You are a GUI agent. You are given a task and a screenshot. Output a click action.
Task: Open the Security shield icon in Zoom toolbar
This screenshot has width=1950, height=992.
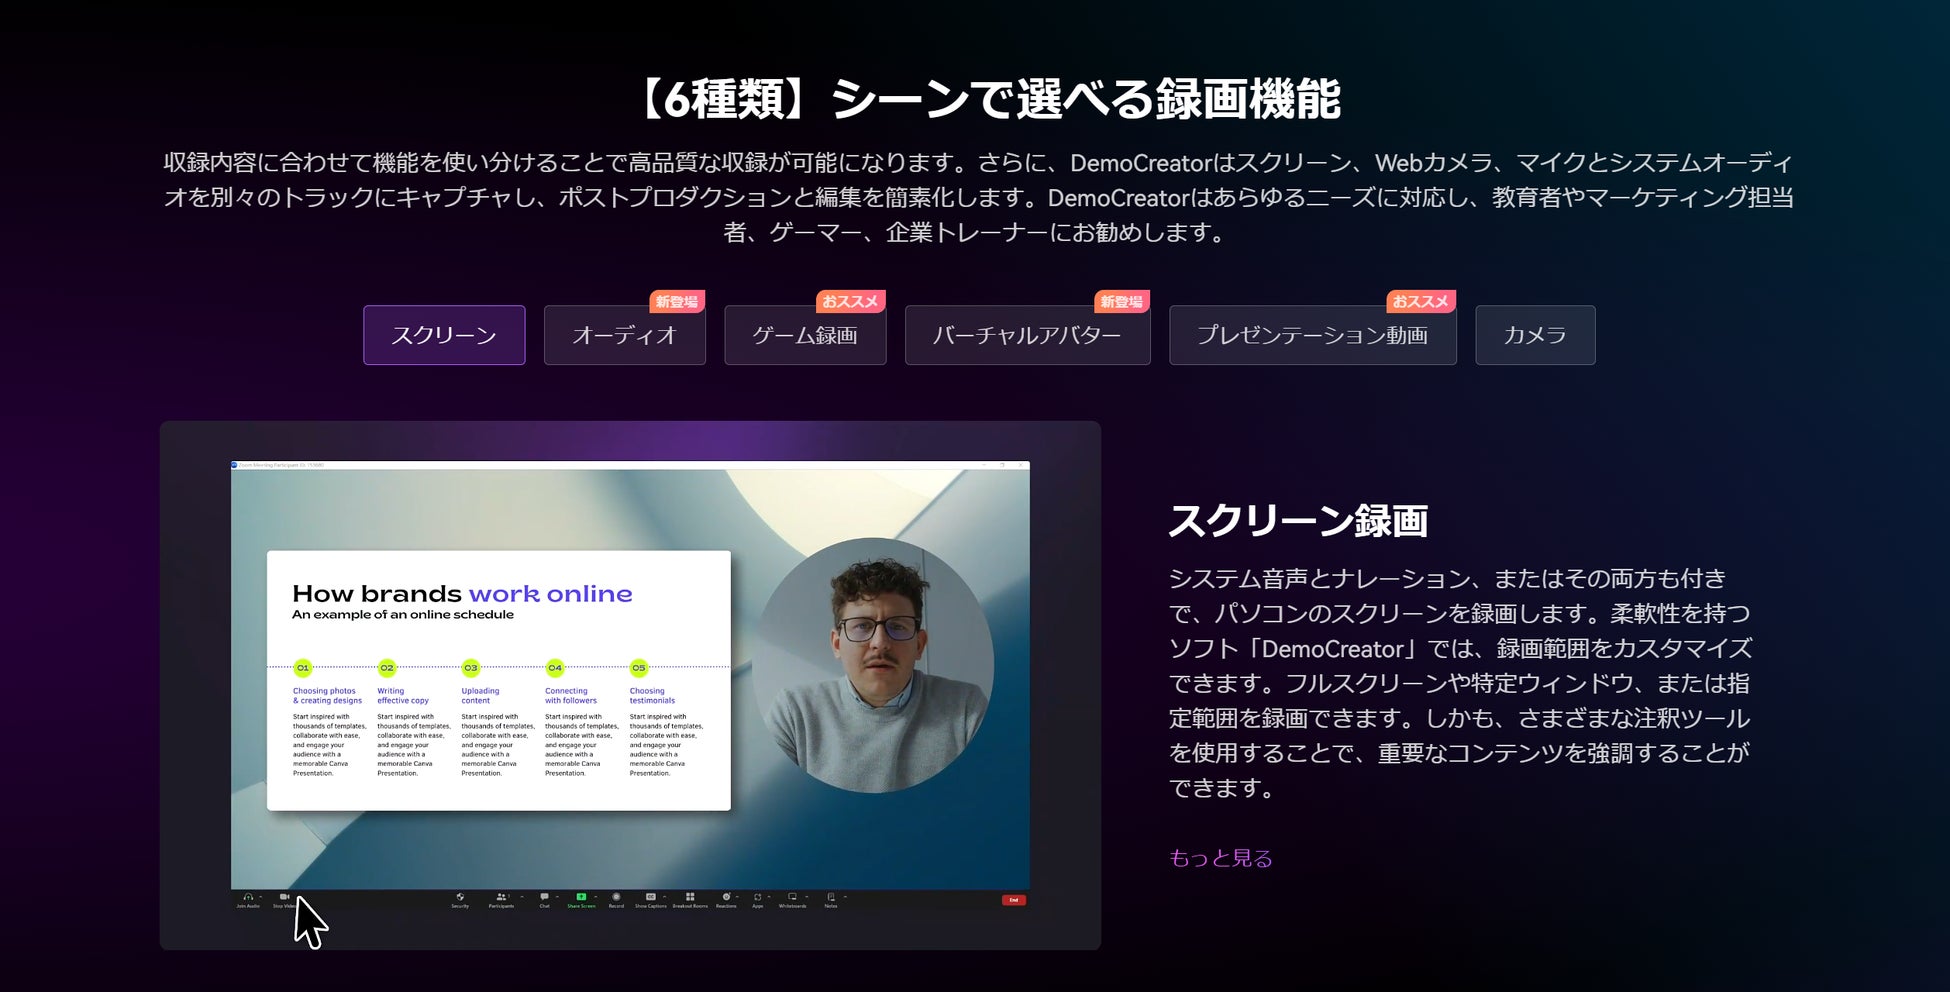pyautogui.click(x=460, y=897)
